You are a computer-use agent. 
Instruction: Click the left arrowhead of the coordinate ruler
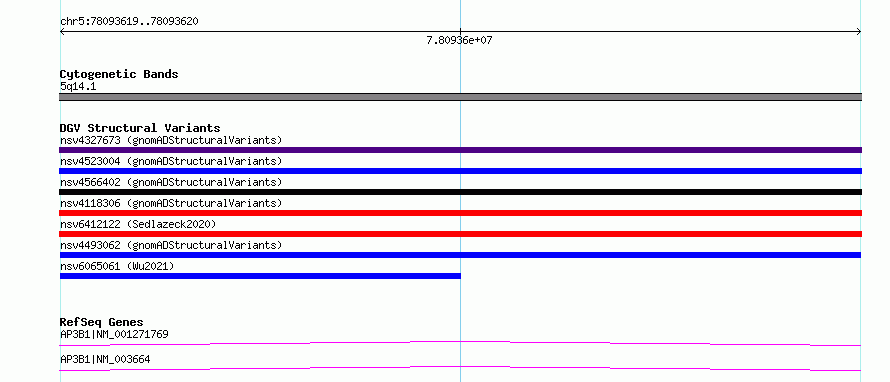(x=62, y=32)
